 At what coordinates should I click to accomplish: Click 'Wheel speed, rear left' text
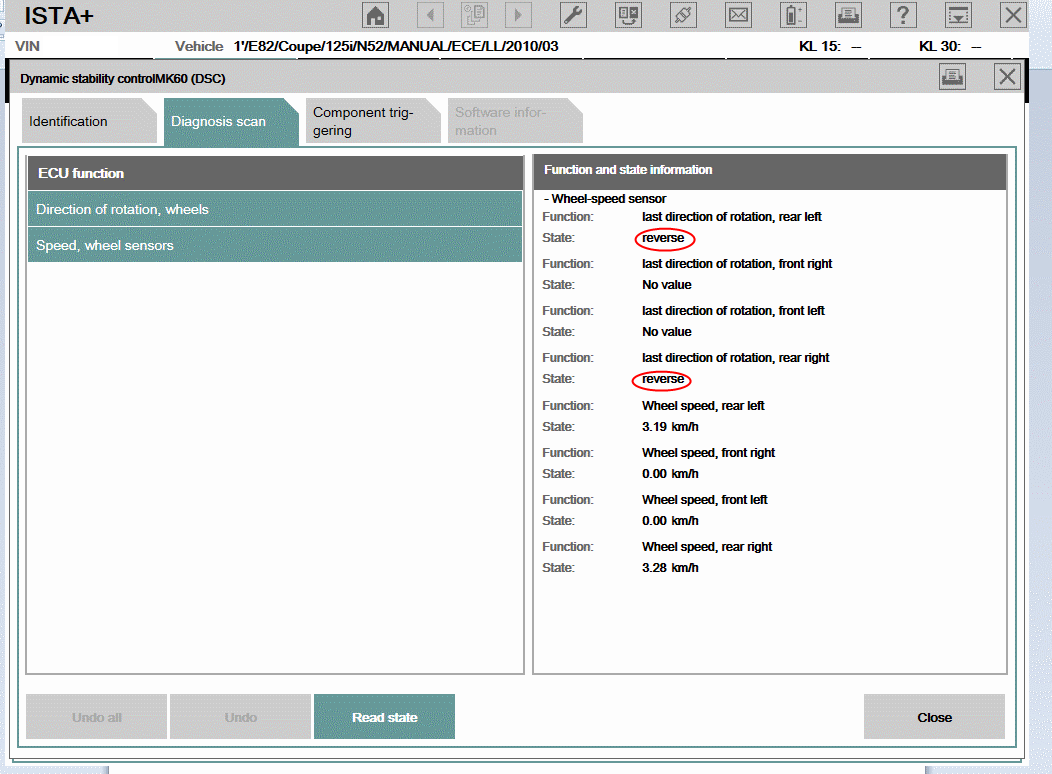pyautogui.click(x=703, y=406)
